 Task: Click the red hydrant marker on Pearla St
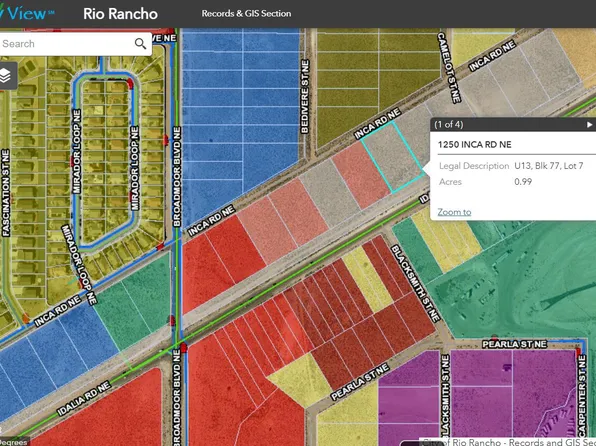pyautogui.click(x=495, y=337)
